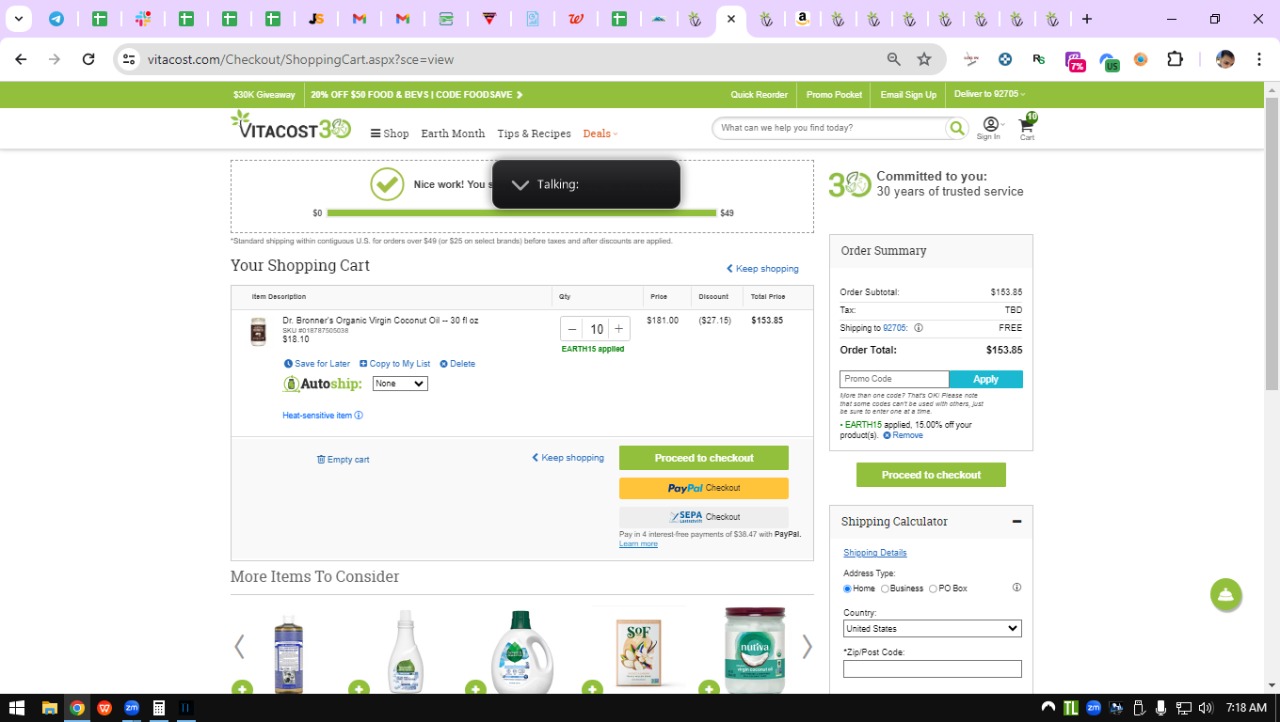Switch to the Slack tab
The width and height of the screenshot is (1280, 722).
click(143, 19)
